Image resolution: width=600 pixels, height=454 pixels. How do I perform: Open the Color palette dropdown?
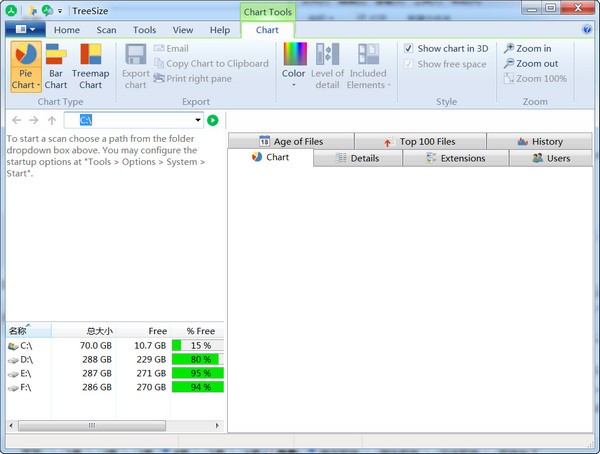[294, 65]
